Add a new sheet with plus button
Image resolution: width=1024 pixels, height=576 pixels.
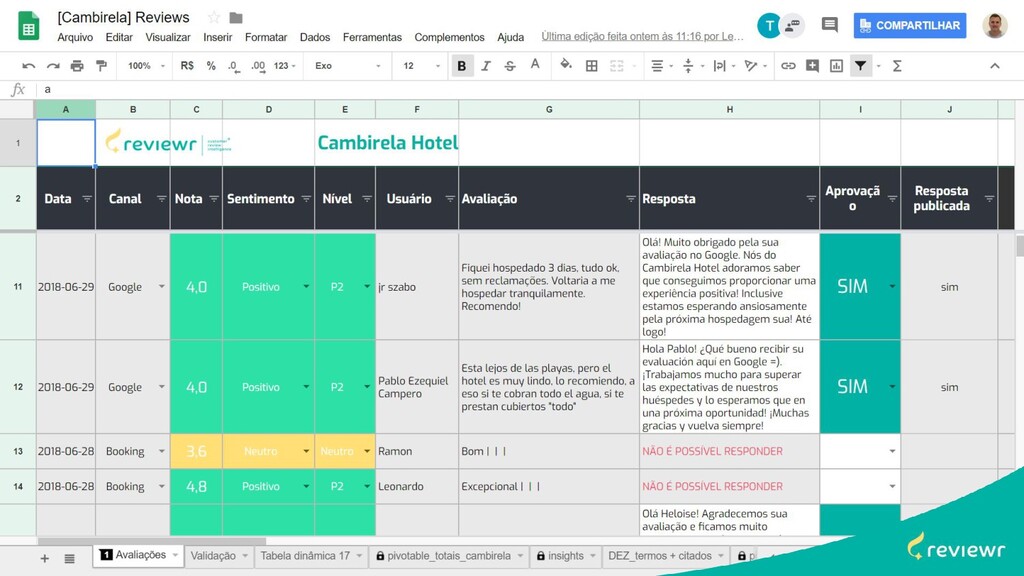(x=44, y=558)
